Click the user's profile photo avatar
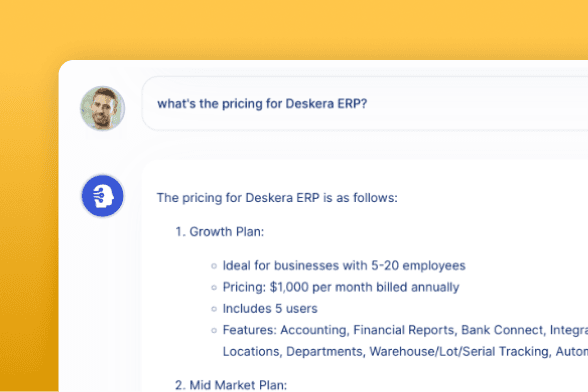588x392 pixels. [x=102, y=108]
